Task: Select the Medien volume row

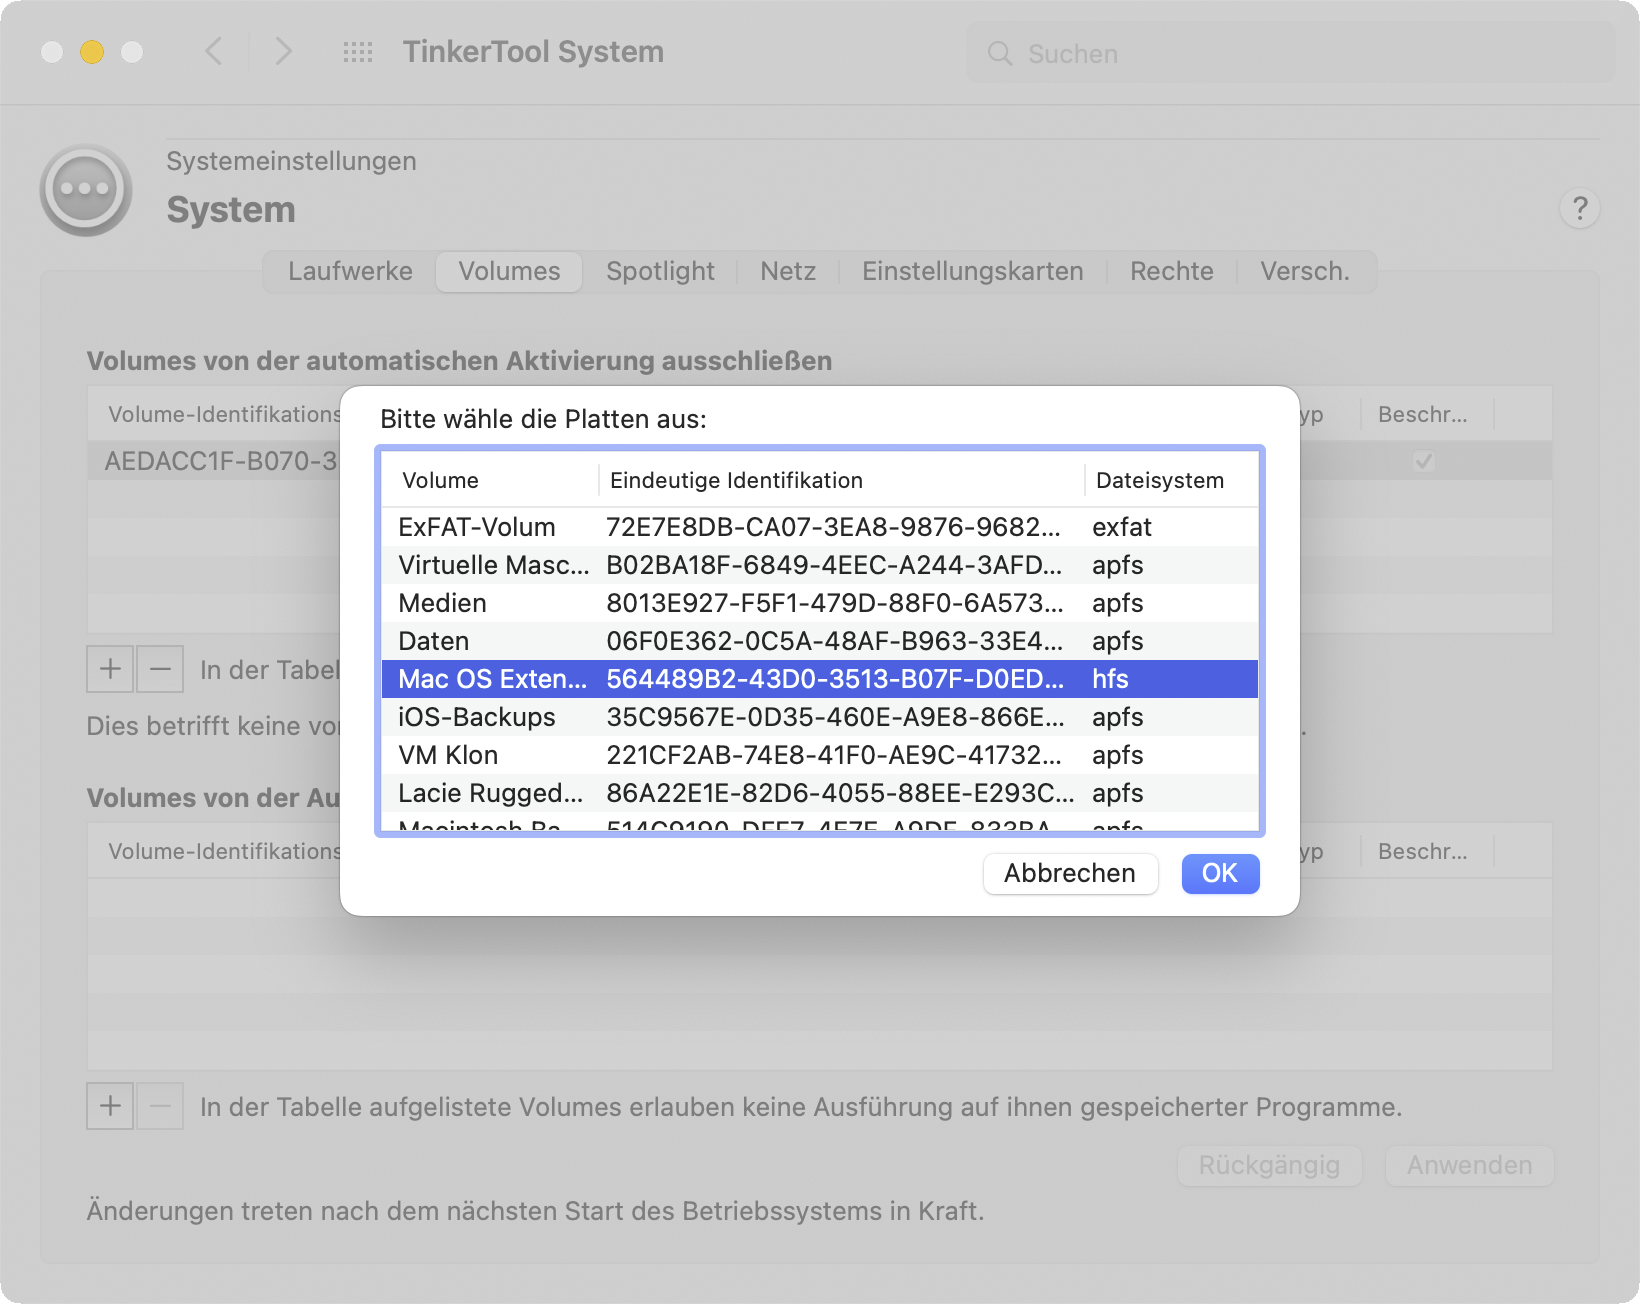Action: tap(820, 603)
